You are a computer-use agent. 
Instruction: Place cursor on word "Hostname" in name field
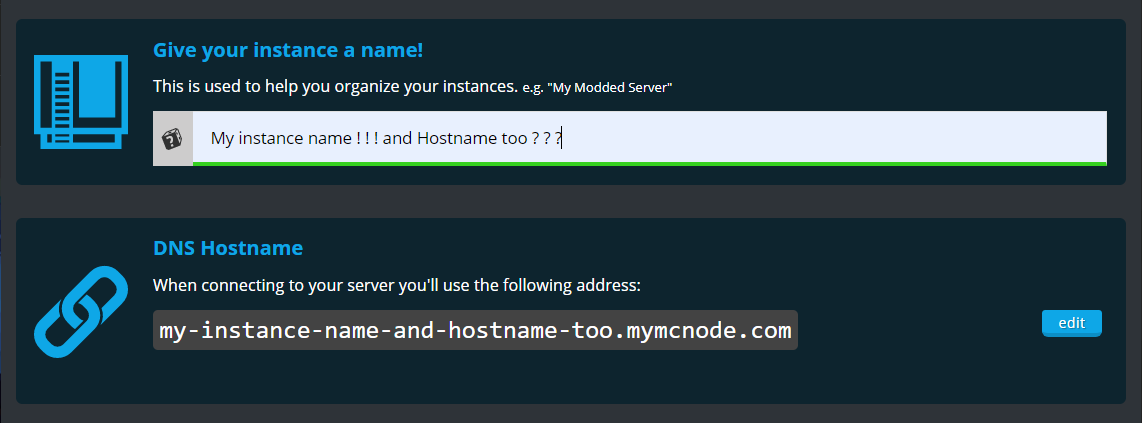447,138
